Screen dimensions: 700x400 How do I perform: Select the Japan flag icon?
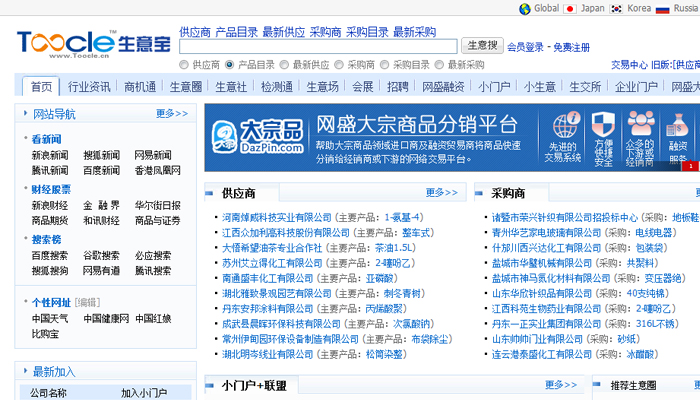pos(571,8)
